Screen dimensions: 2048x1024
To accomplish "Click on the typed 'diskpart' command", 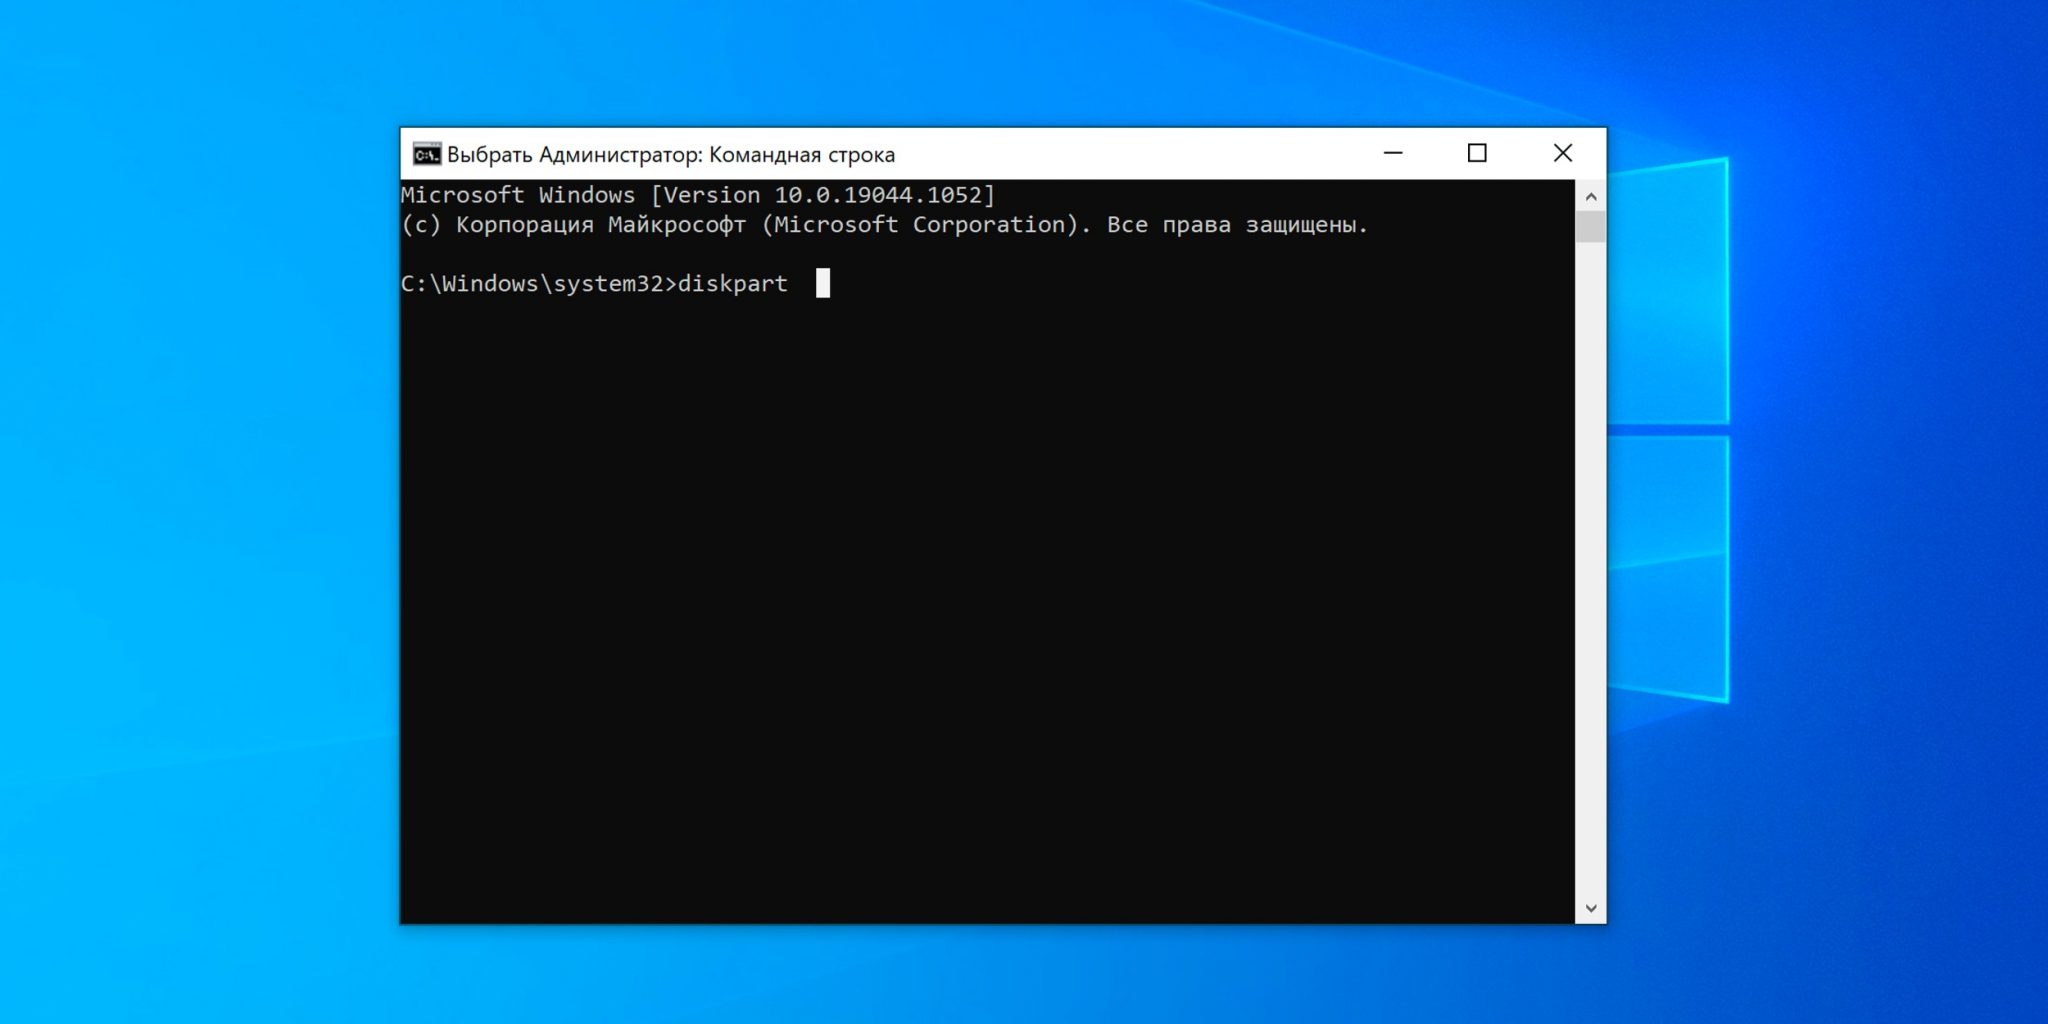I will (x=732, y=284).
